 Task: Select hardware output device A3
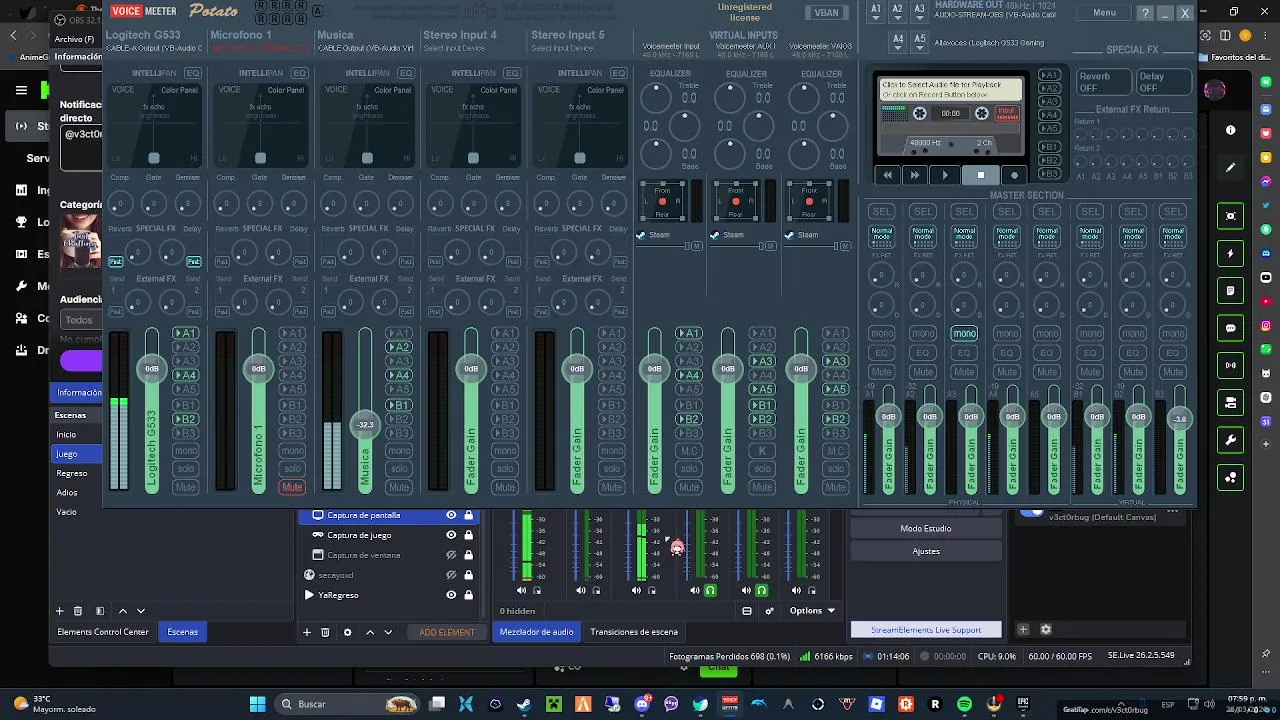[x=920, y=11]
